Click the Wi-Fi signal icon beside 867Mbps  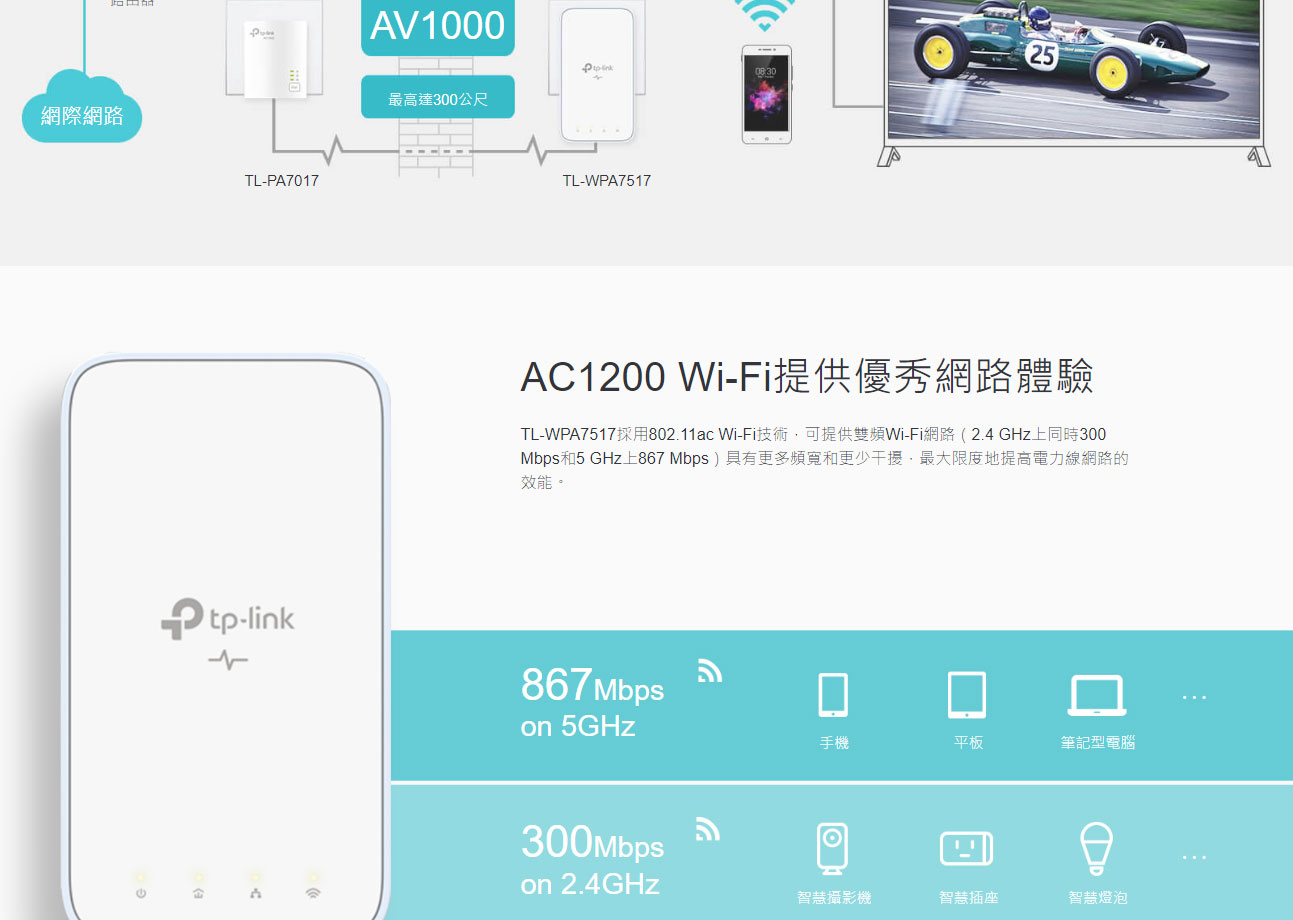click(x=709, y=671)
